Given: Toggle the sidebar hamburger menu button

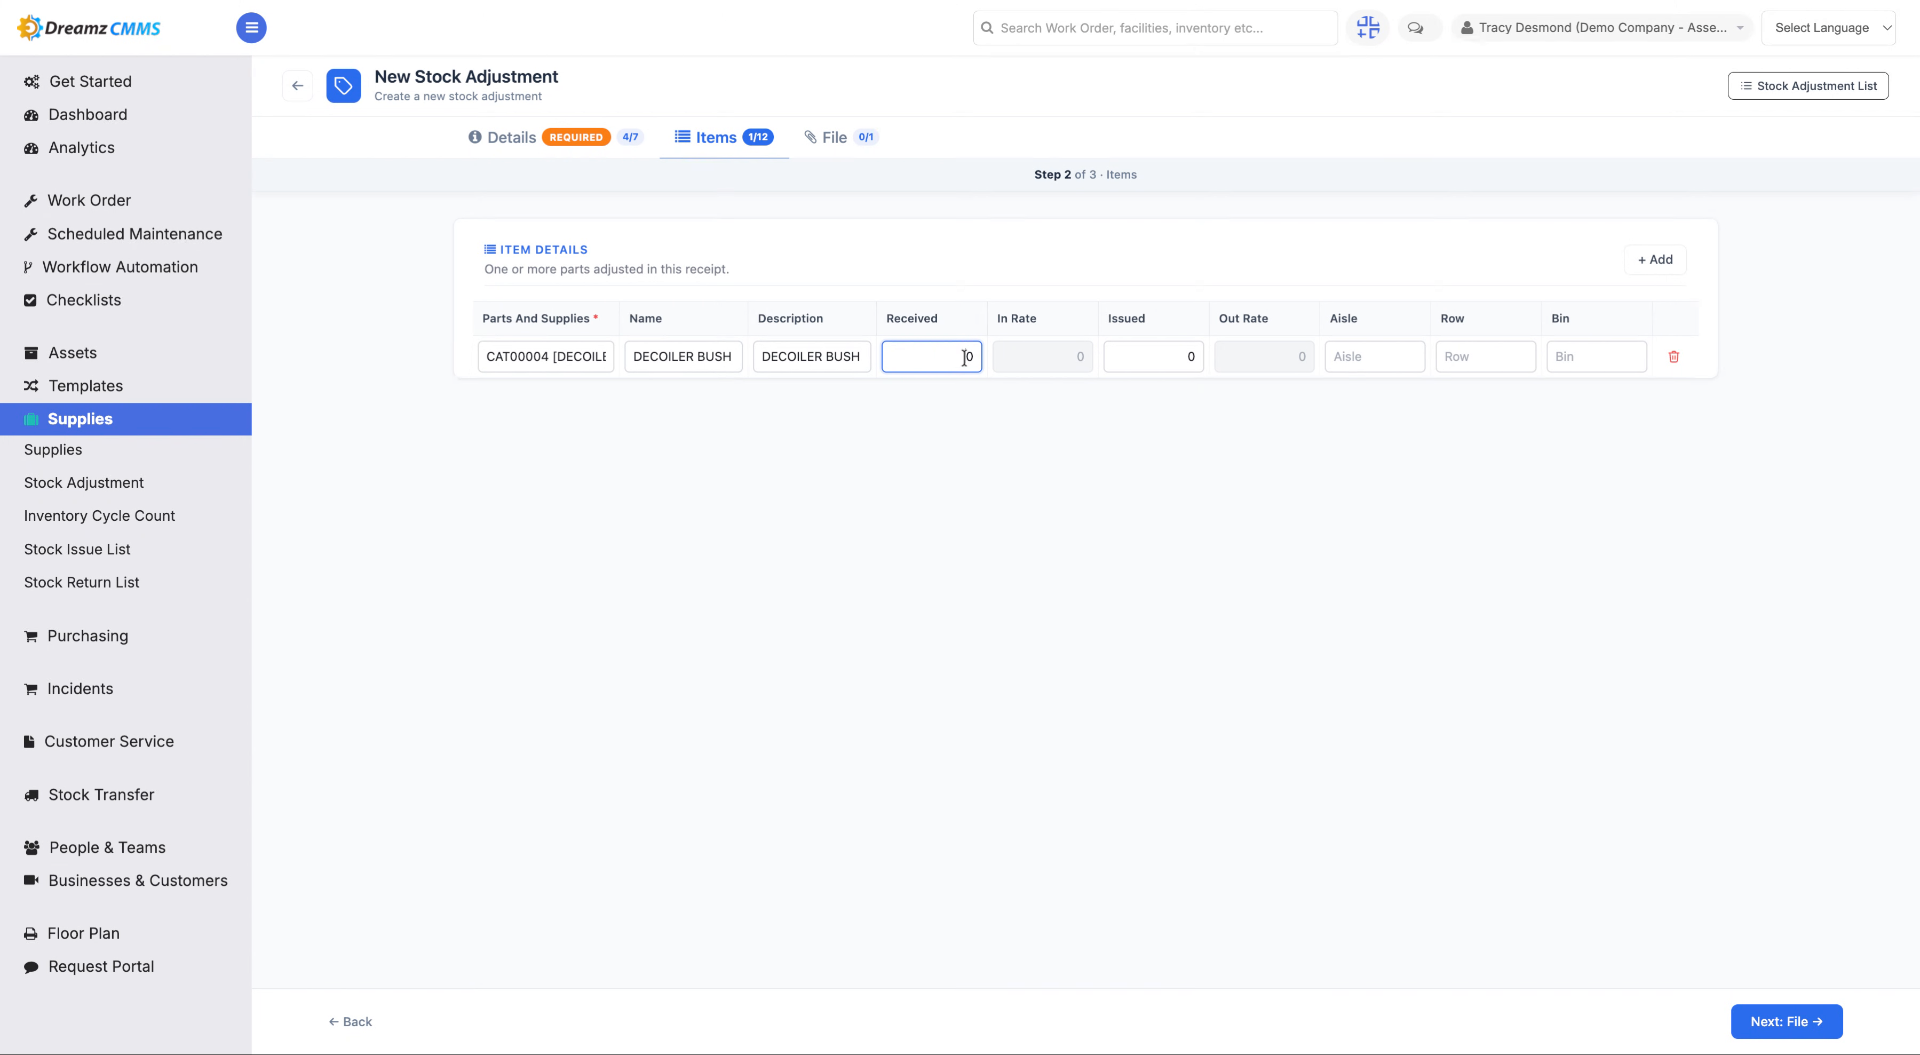Looking at the screenshot, I should click(x=251, y=28).
